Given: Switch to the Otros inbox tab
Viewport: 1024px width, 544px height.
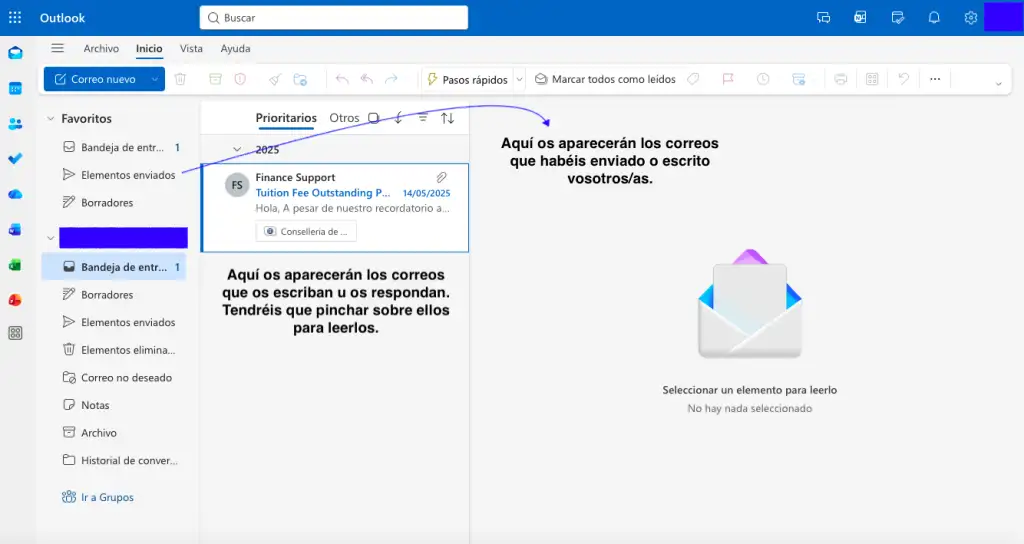Looking at the screenshot, I should coord(344,118).
